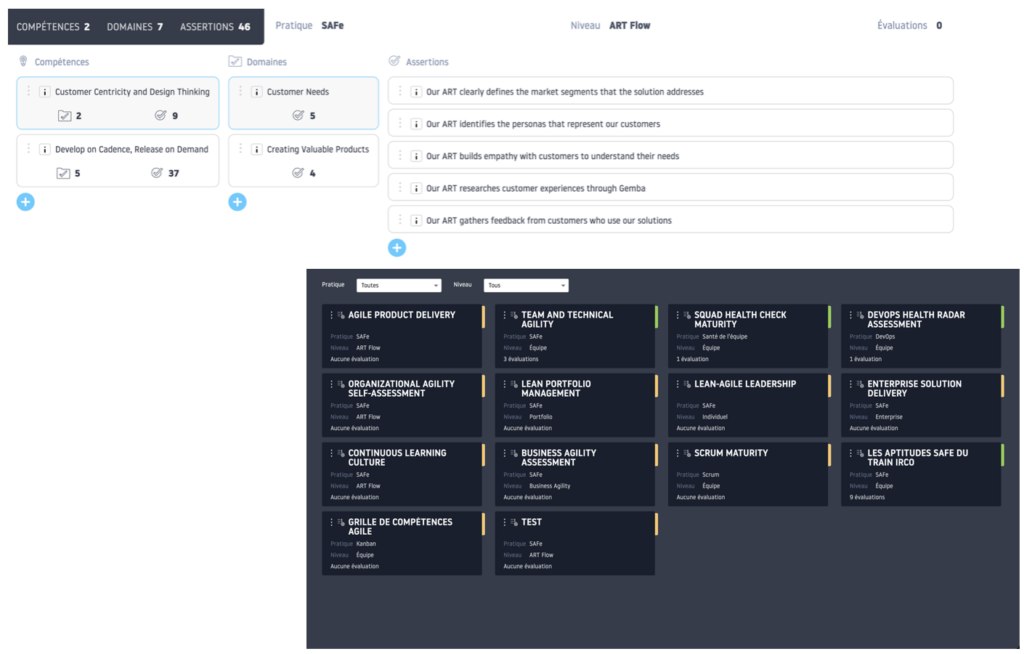Open the Niveau filter dropdown
Image resolution: width=1024 pixels, height=654 pixels.
(526, 285)
